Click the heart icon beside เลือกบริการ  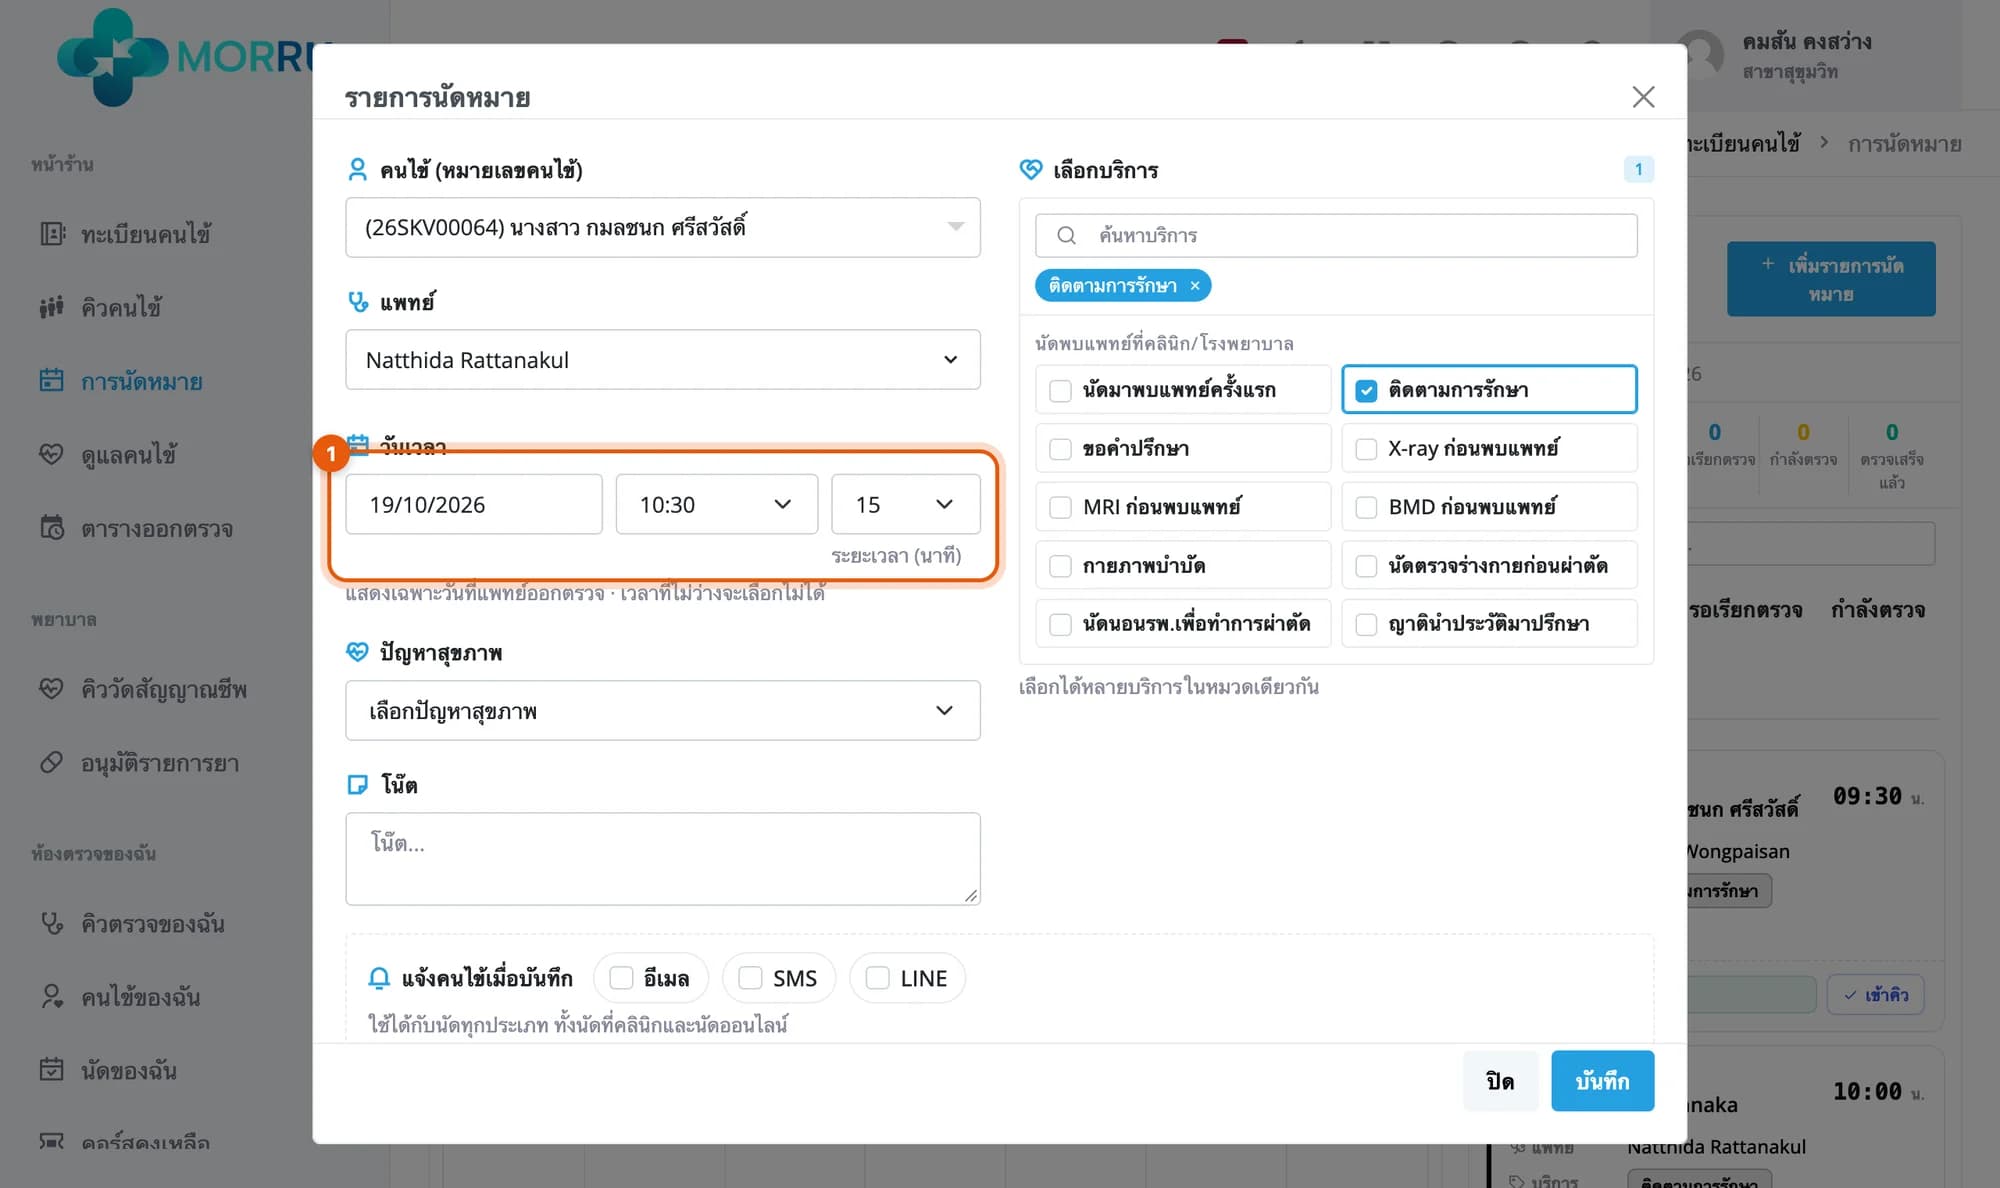click(1031, 170)
